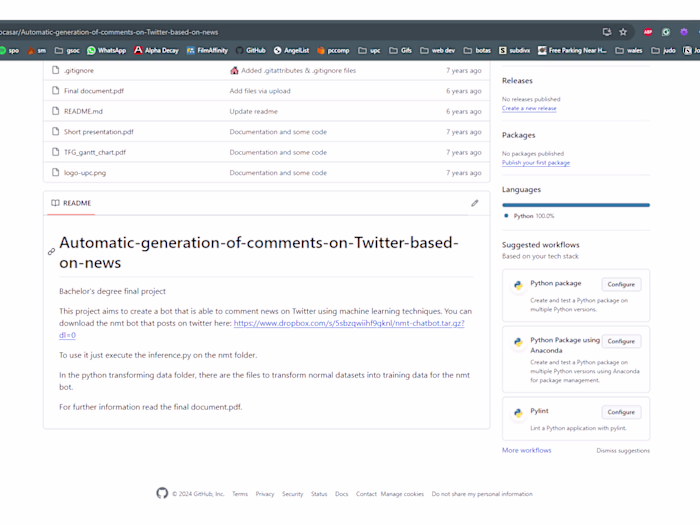The width and height of the screenshot is (700, 525).
Task: Open the README.md file
Action: pyautogui.click(x=83, y=112)
